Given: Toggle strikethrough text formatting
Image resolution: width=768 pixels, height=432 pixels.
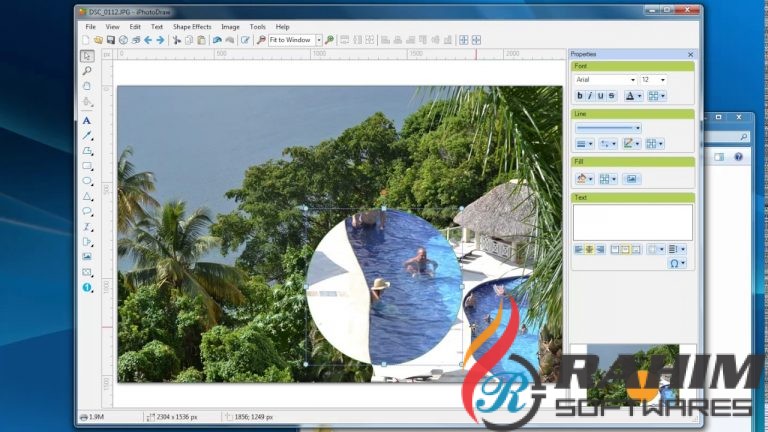Looking at the screenshot, I should click(x=611, y=96).
